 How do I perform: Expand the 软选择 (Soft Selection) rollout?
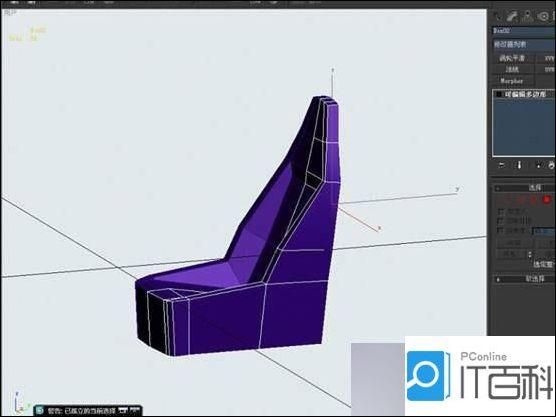[524, 279]
